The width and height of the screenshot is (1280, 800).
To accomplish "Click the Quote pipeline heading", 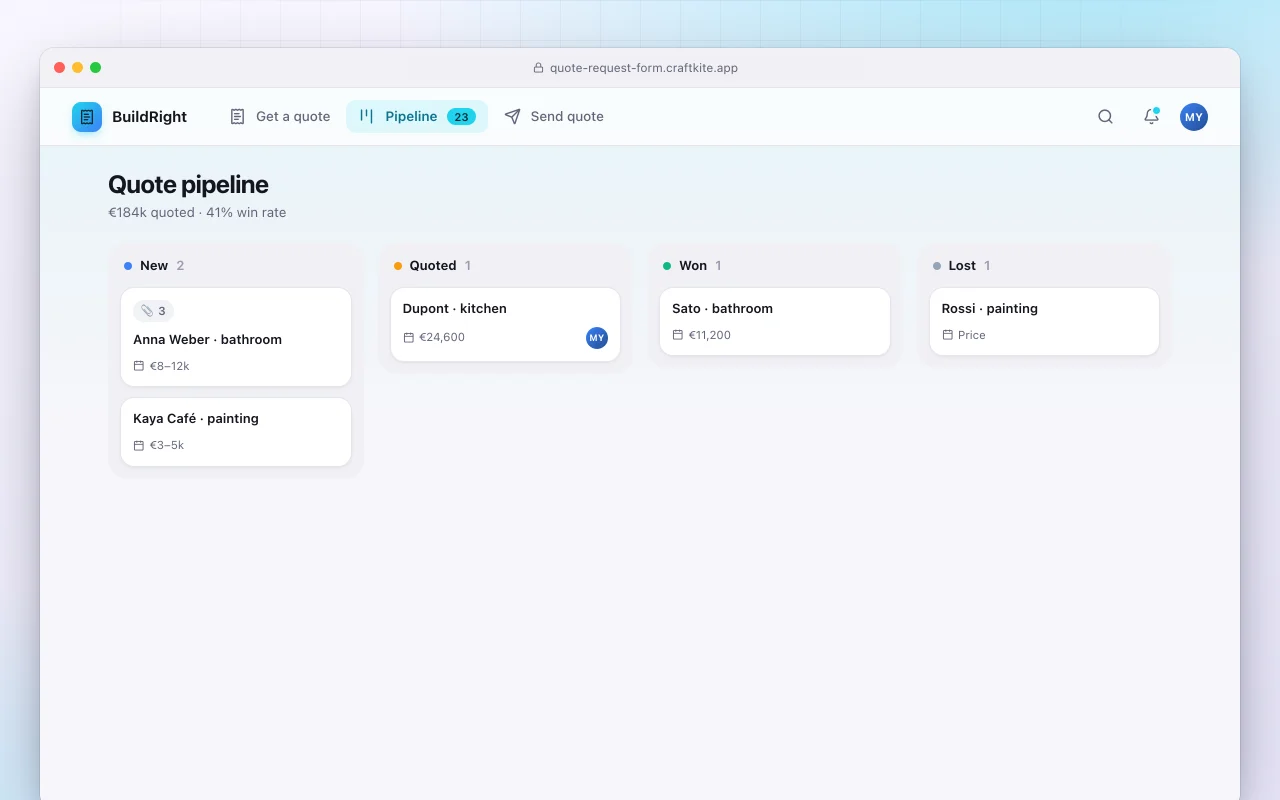I will pyautogui.click(x=188, y=185).
